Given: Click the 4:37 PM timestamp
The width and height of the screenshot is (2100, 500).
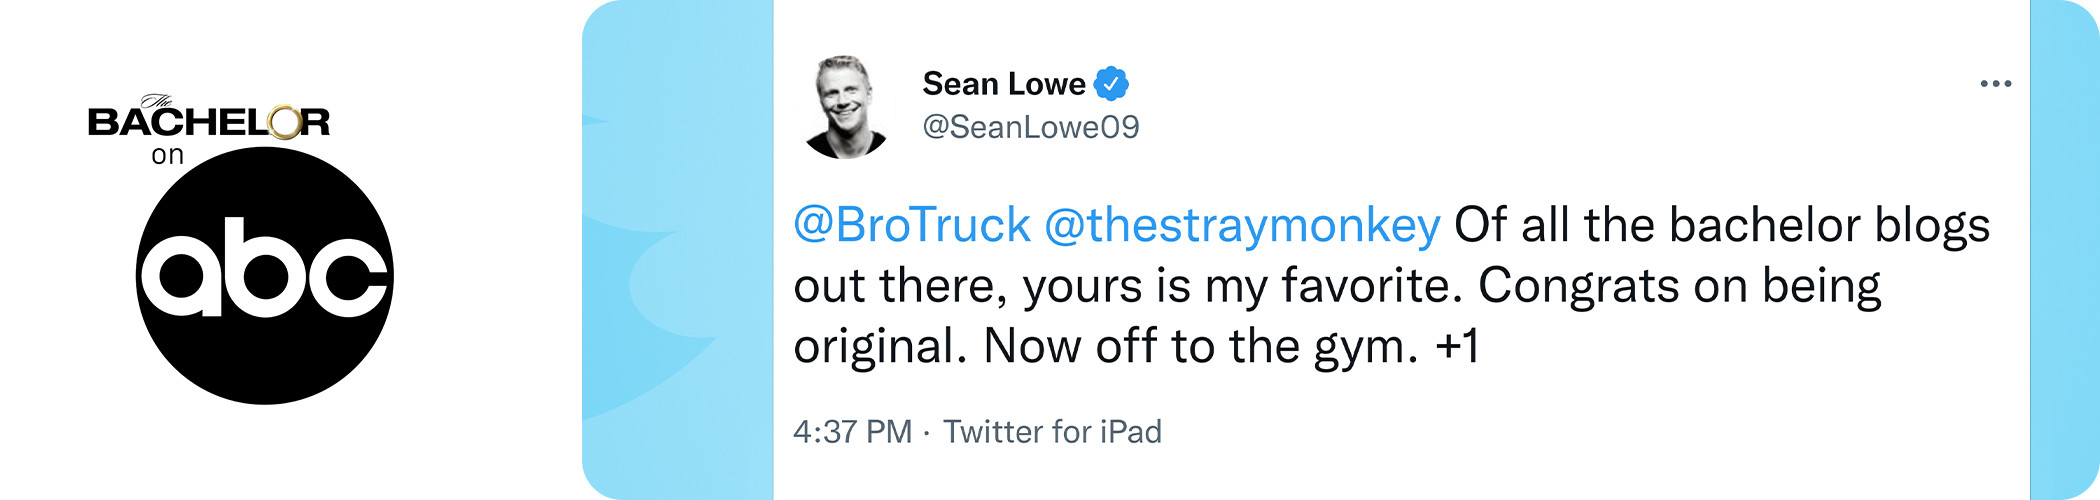Looking at the screenshot, I should pos(852,432).
